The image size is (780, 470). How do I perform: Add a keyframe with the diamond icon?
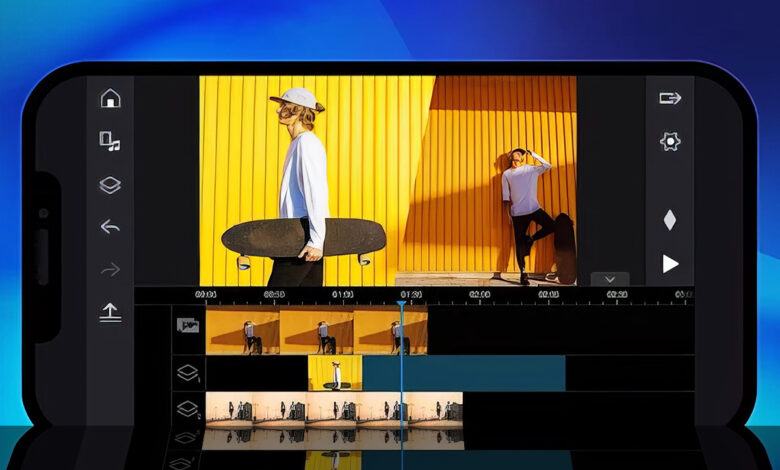[670, 220]
